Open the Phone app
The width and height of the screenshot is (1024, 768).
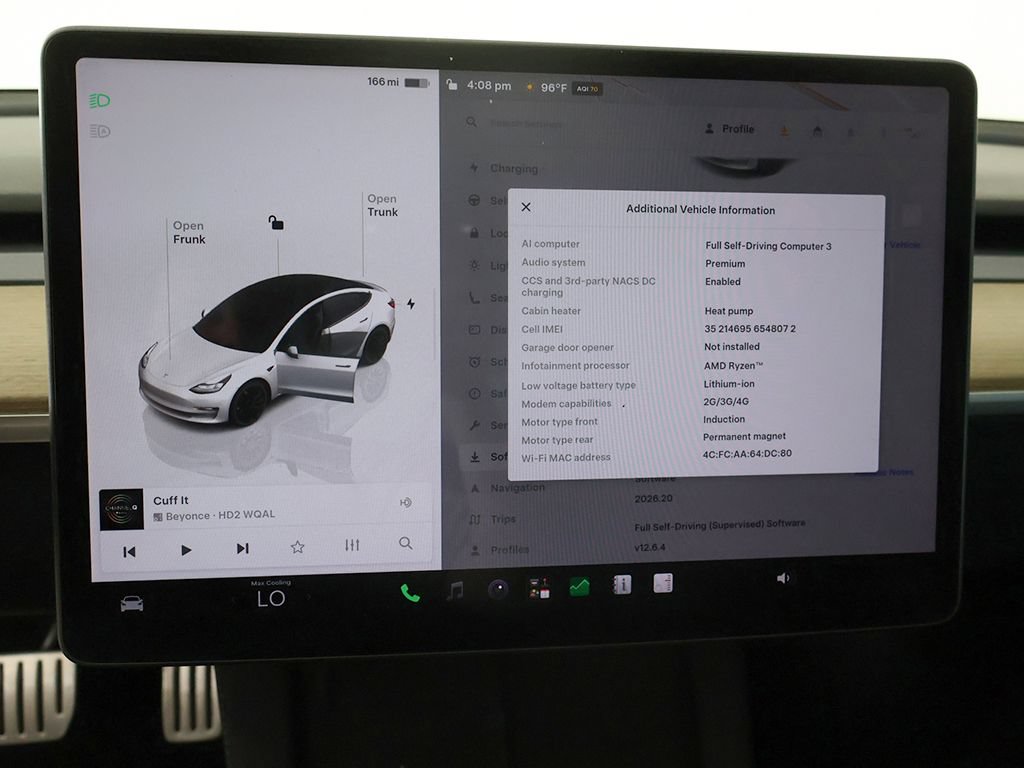(x=410, y=592)
